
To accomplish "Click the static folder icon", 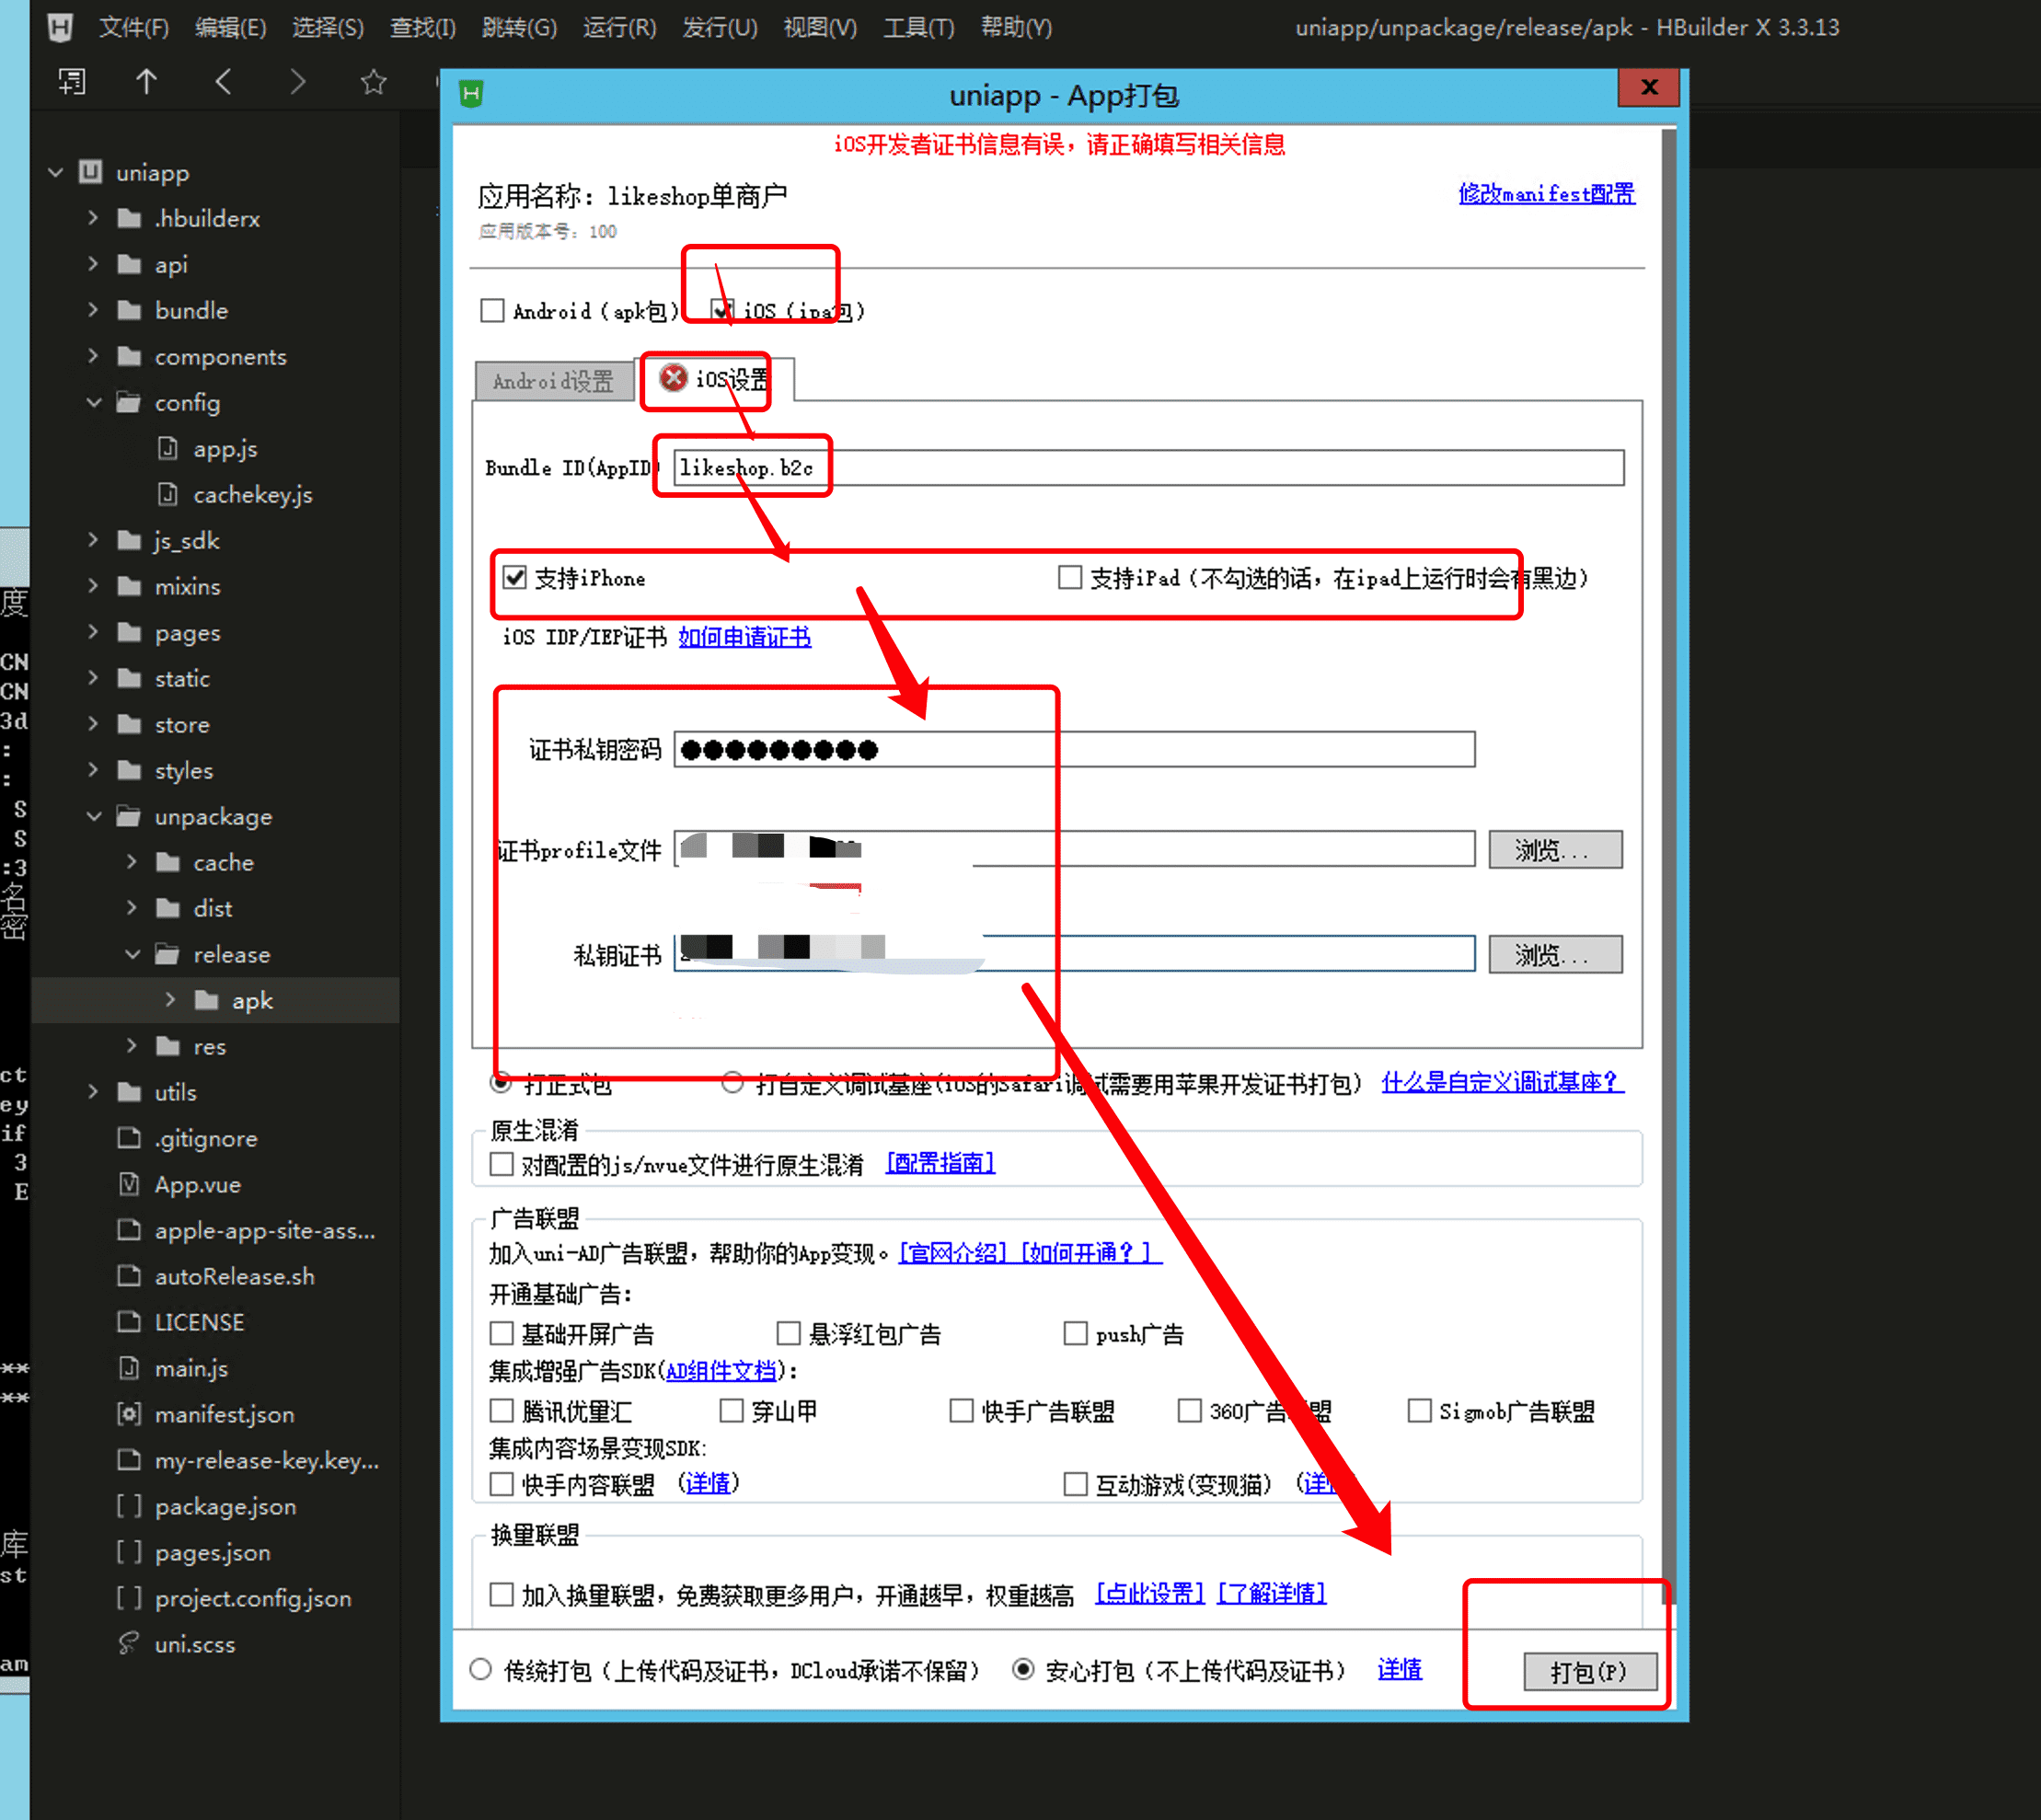I will tap(129, 678).
